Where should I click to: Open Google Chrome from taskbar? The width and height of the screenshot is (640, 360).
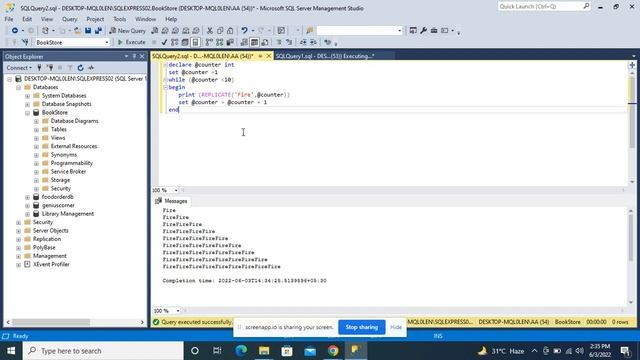click(333, 351)
